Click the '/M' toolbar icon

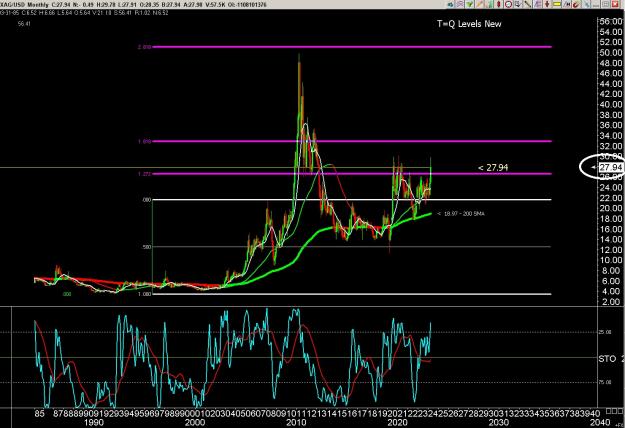(567, 4)
